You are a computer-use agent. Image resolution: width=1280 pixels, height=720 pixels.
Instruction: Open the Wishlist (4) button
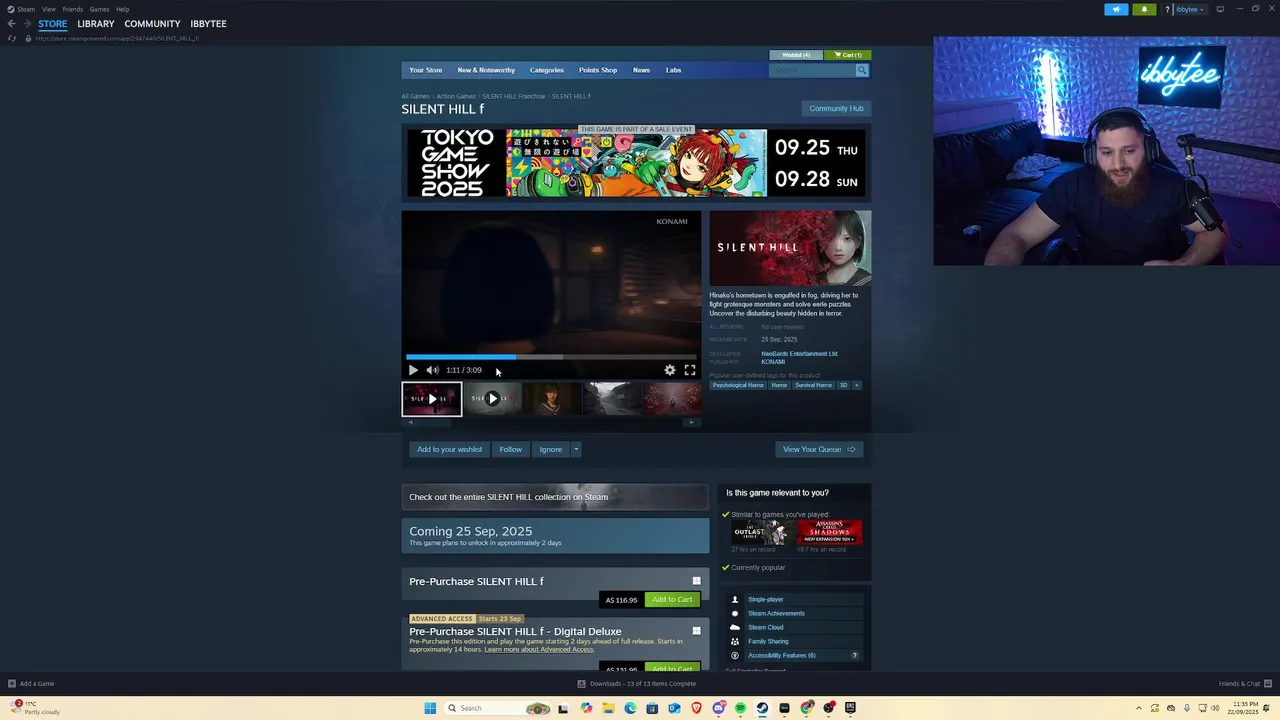tap(797, 55)
